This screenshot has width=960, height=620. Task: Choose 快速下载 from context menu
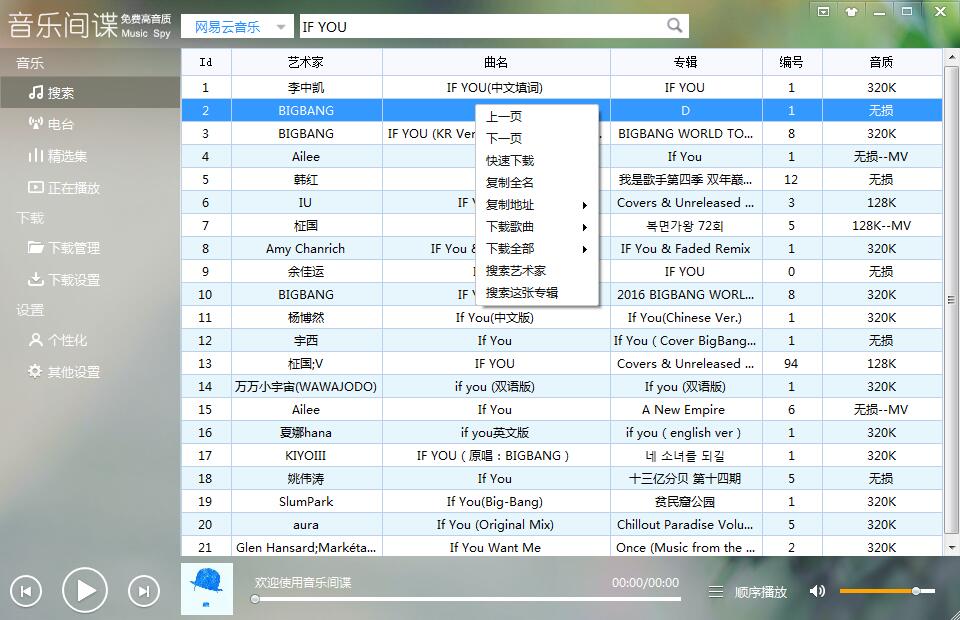[537, 160]
